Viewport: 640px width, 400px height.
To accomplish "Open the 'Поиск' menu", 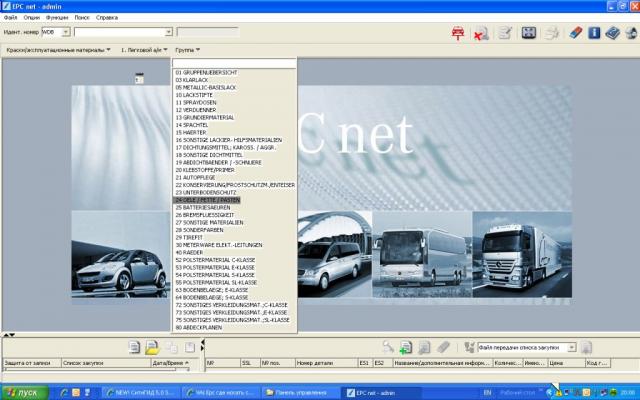I will [x=82, y=18].
